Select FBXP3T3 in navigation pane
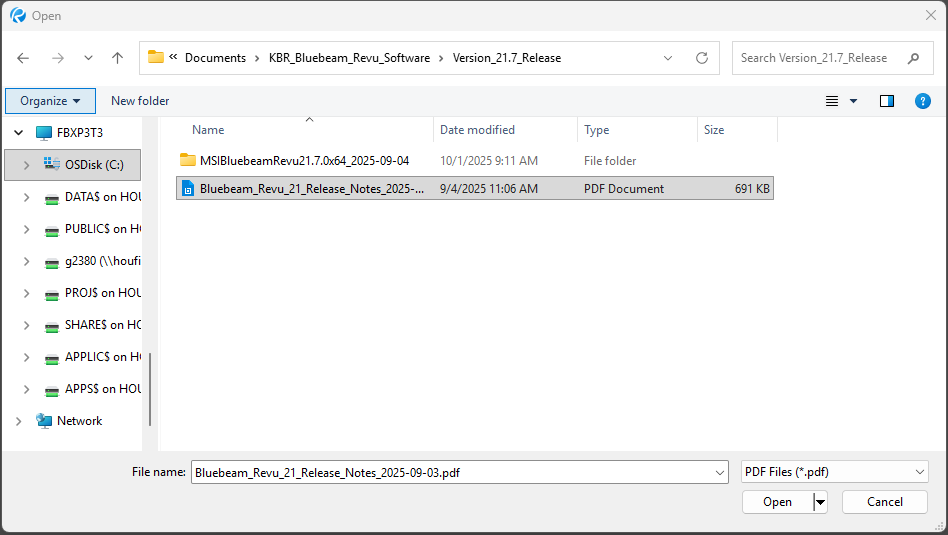This screenshot has width=948, height=535. (80, 132)
